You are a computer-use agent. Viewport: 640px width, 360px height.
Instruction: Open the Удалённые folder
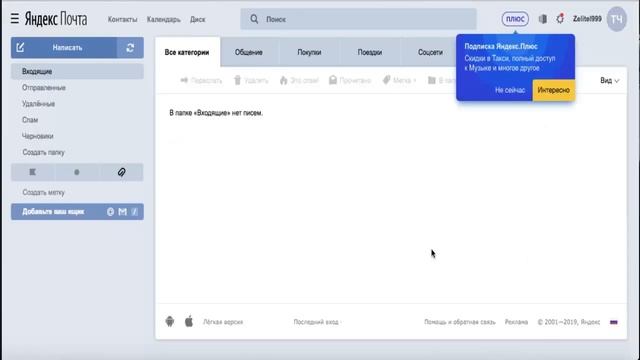(x=38, y=104)
